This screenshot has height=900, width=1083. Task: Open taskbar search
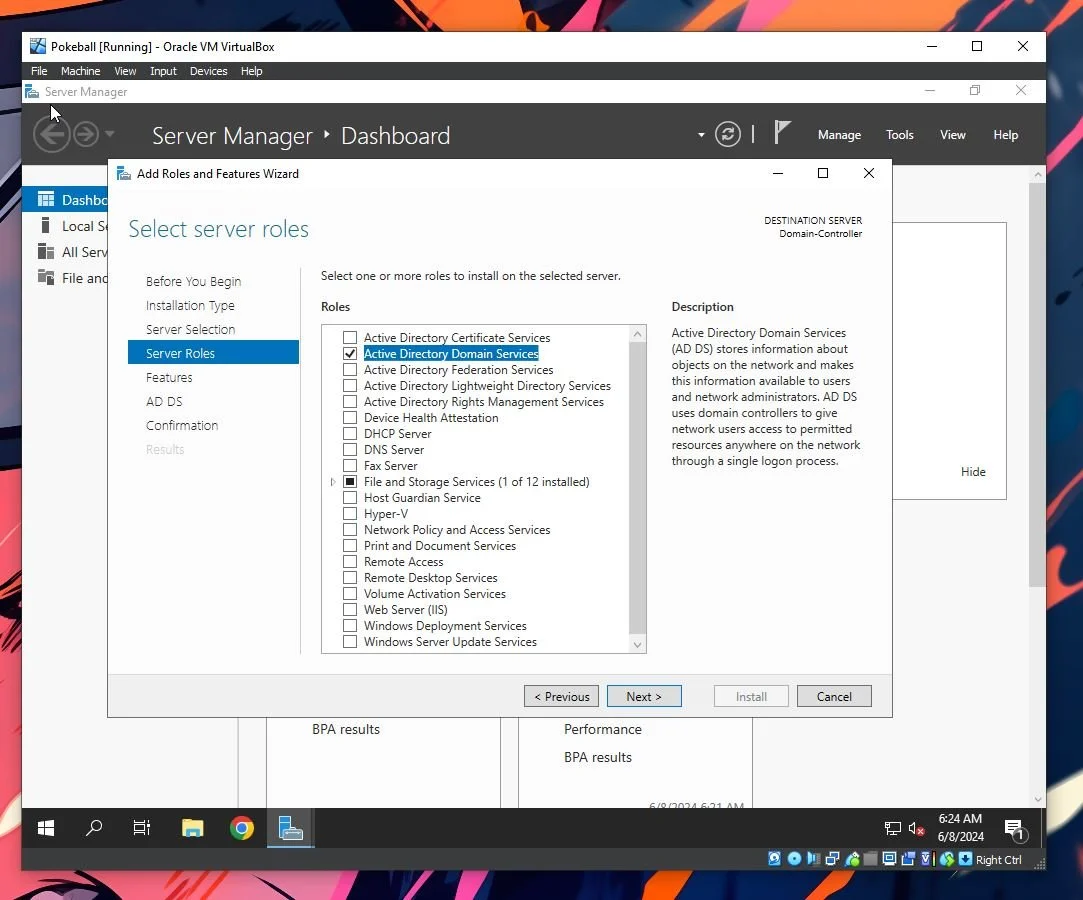[x=94, y=827]
